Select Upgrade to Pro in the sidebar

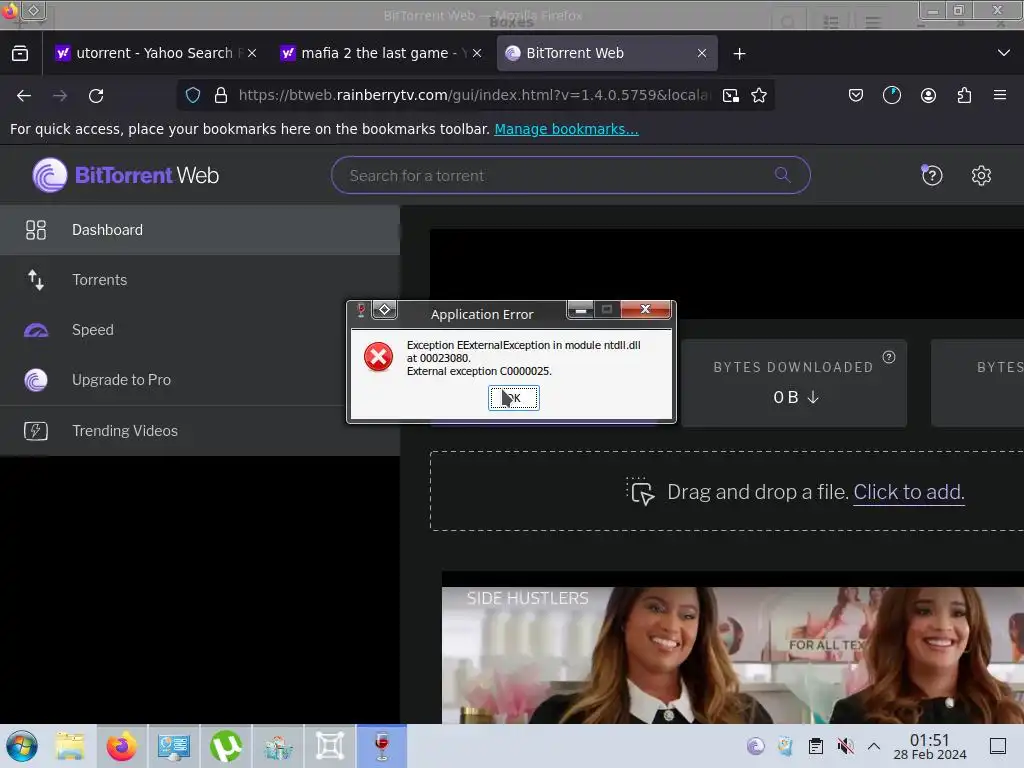200,380
